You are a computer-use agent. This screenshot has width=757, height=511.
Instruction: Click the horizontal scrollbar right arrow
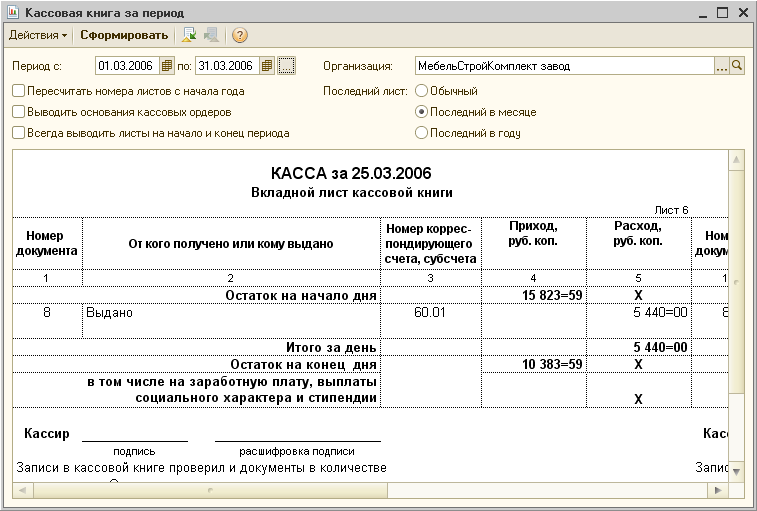point(718,491)
